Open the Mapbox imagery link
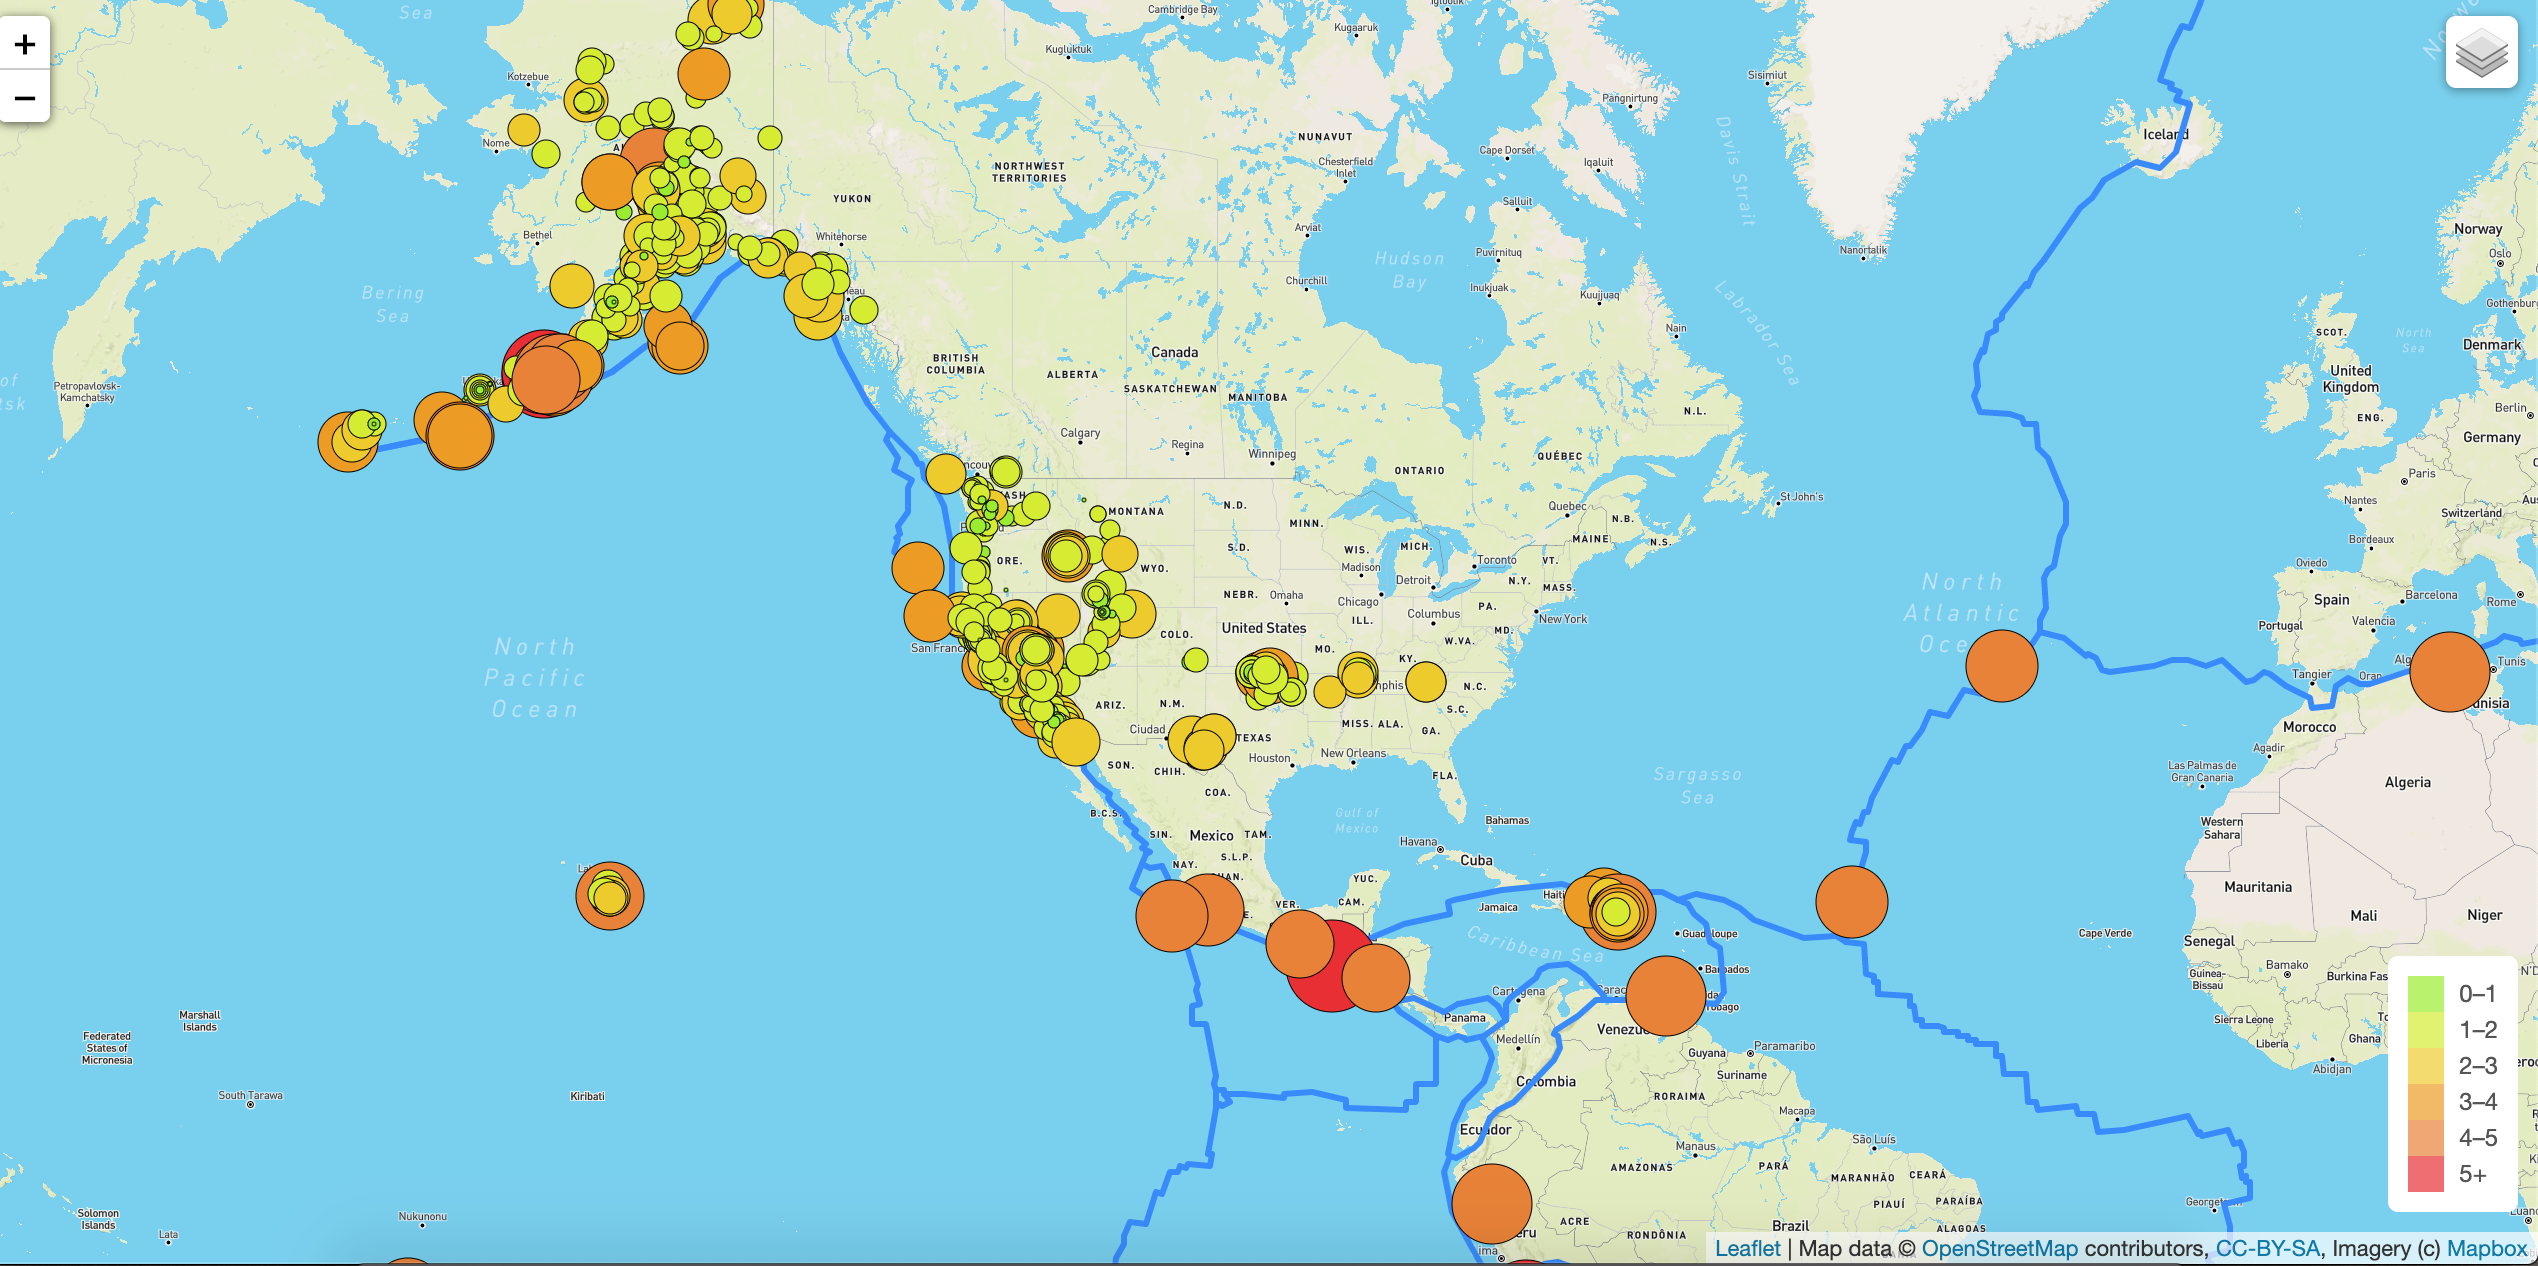2538x1266 pixels. point(2486,1248)
